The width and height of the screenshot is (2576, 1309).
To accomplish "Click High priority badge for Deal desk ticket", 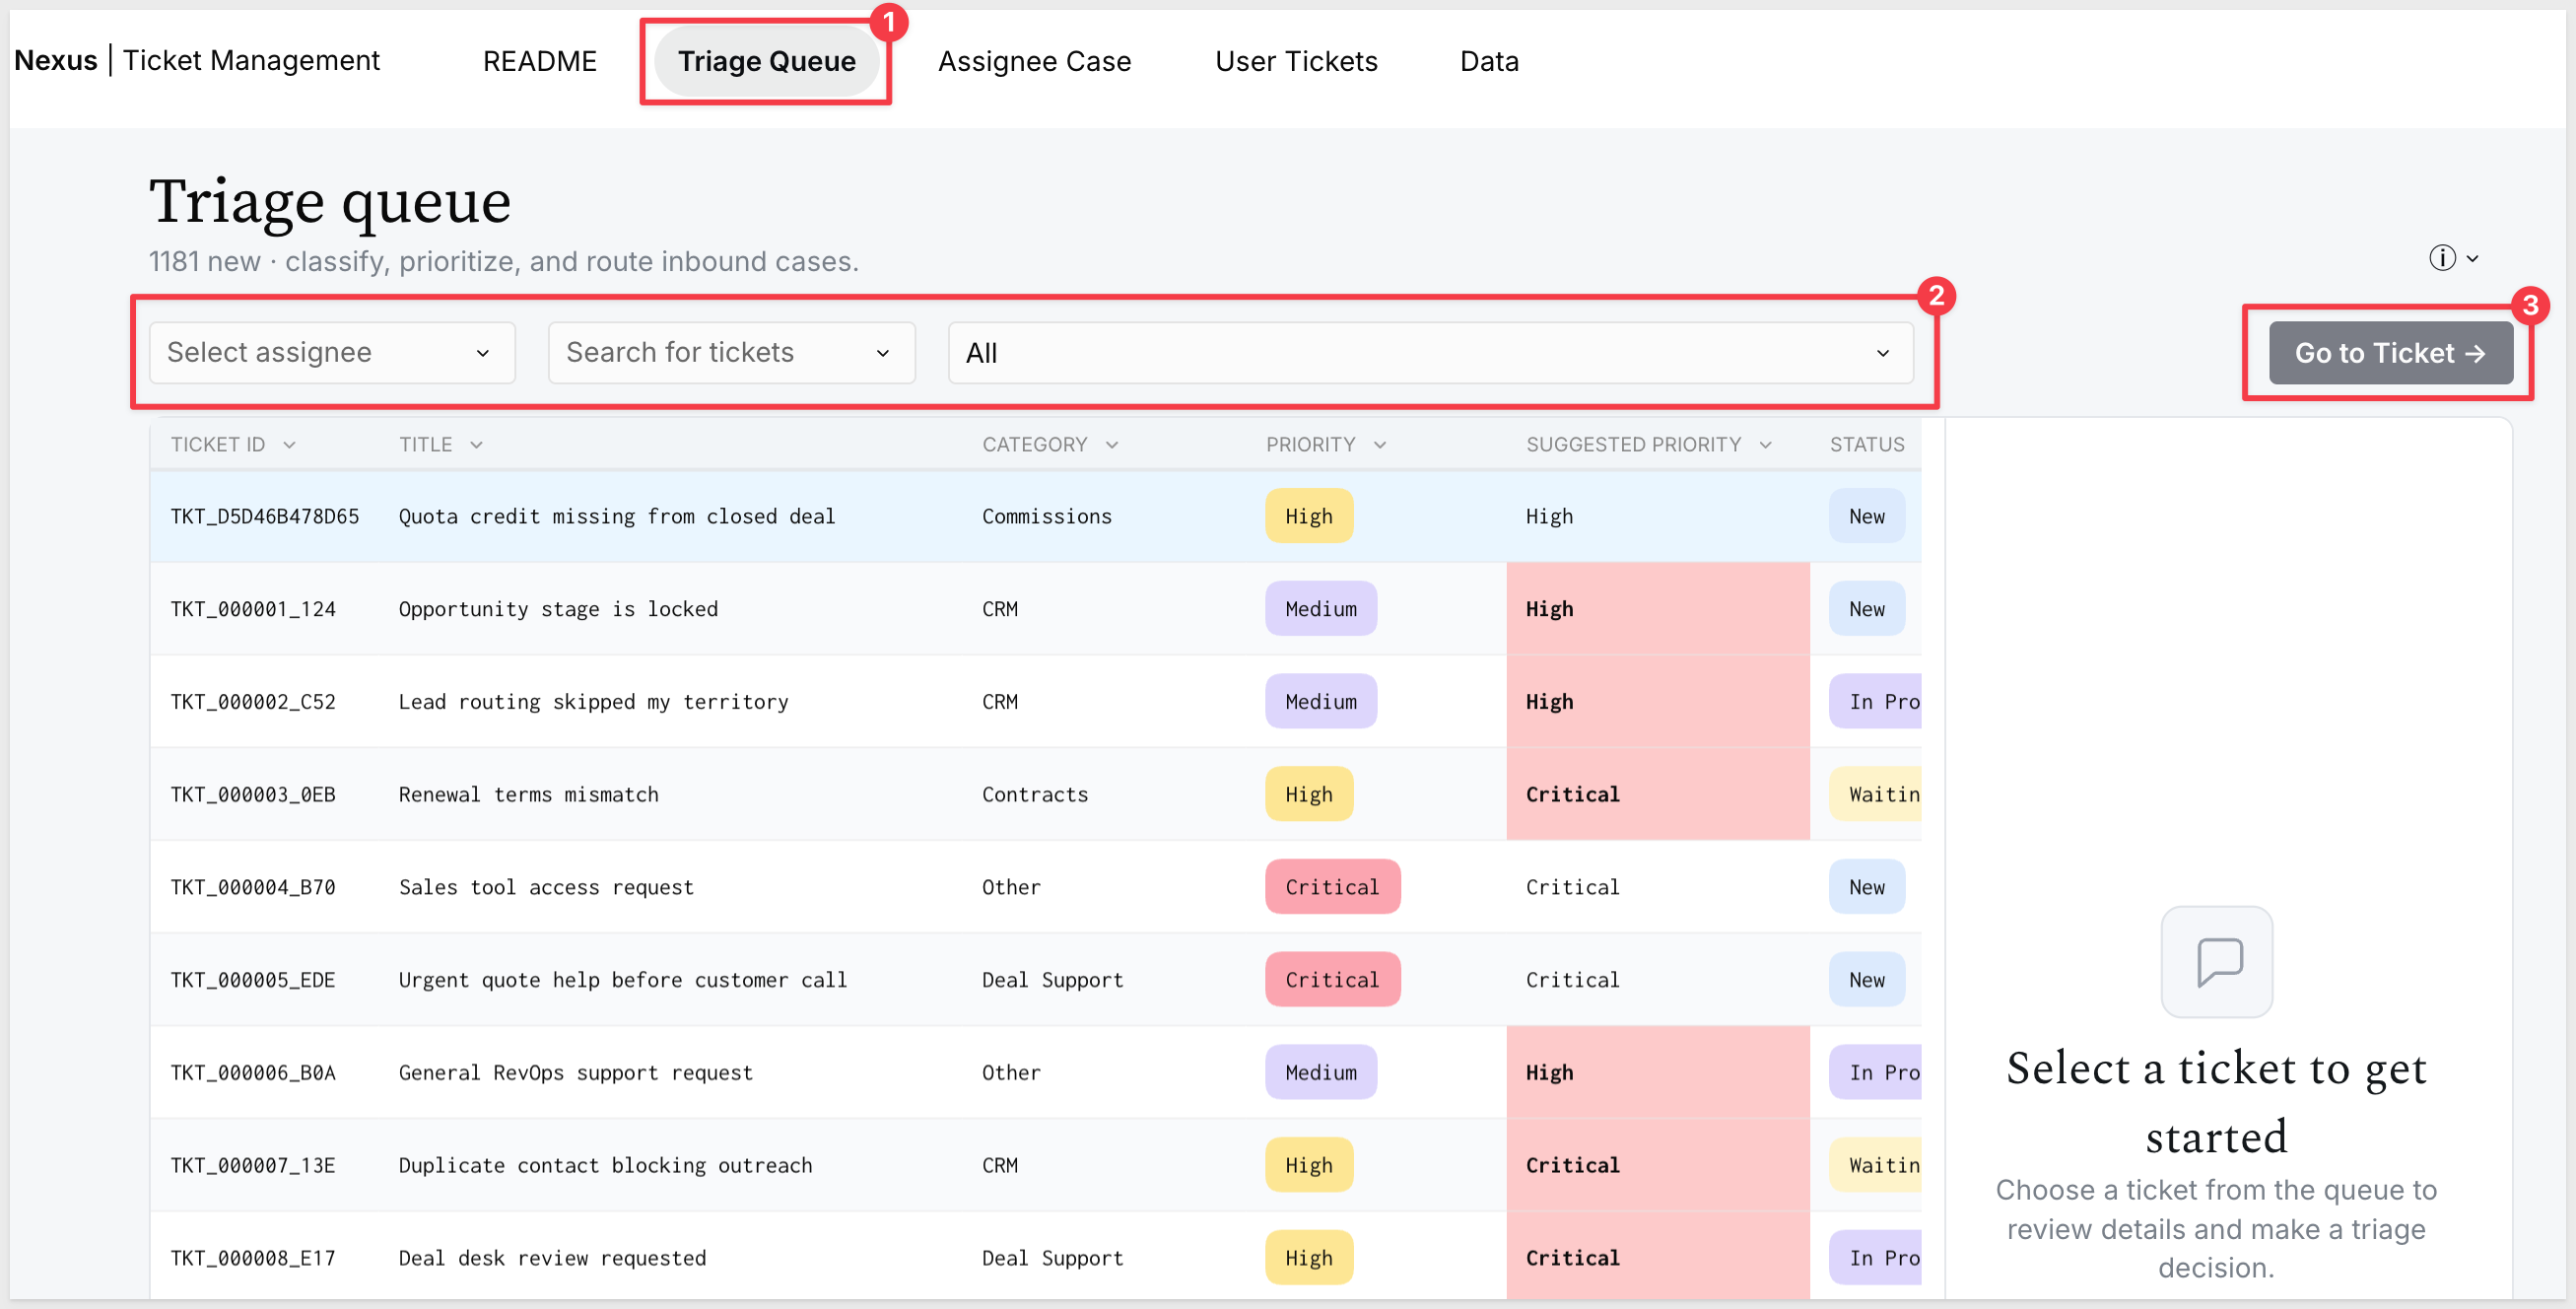I will 1309,1257.
